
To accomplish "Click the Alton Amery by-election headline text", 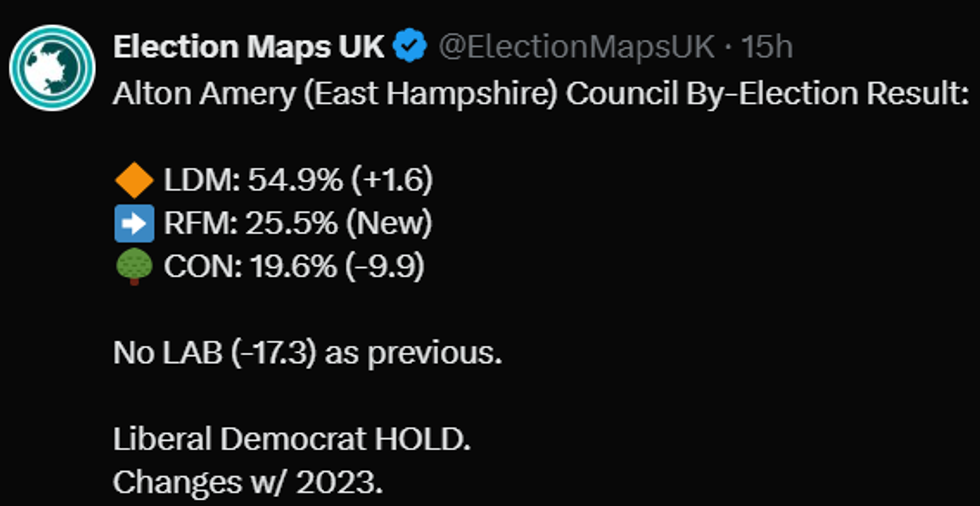I will tap(540, 94).
